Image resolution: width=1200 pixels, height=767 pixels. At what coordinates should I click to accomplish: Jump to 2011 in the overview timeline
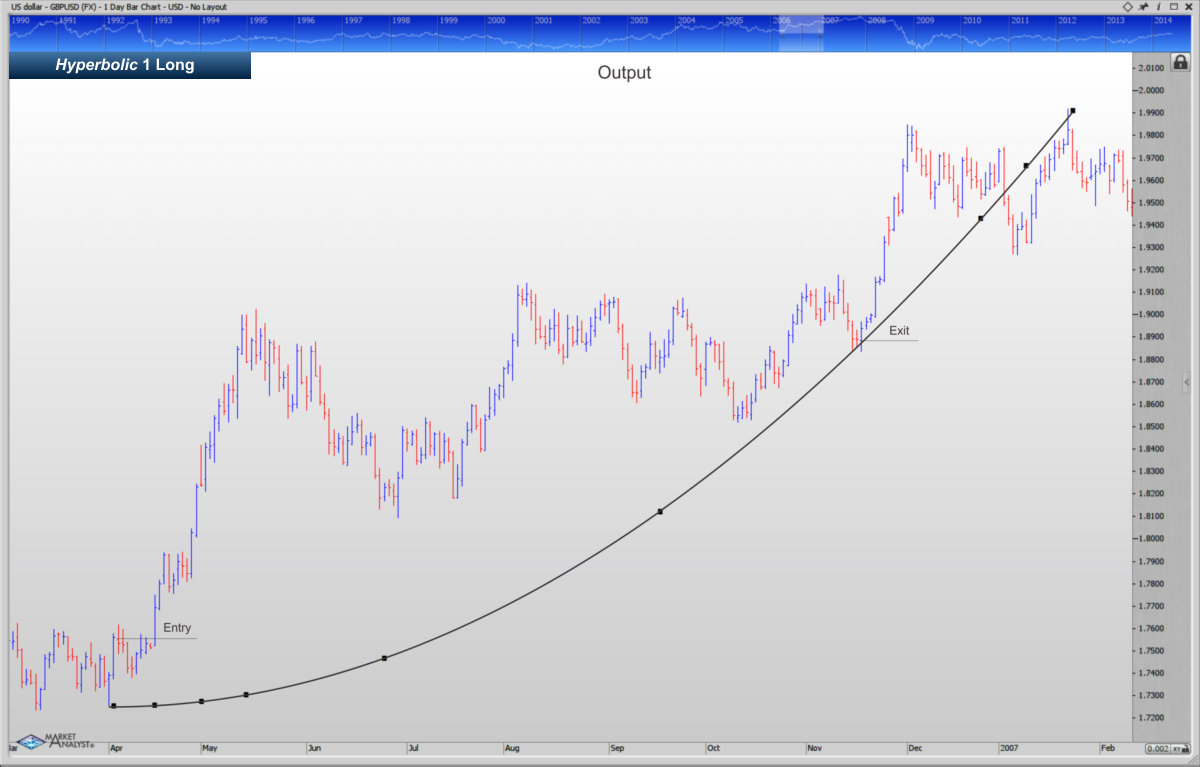[x=1019, y=20]
